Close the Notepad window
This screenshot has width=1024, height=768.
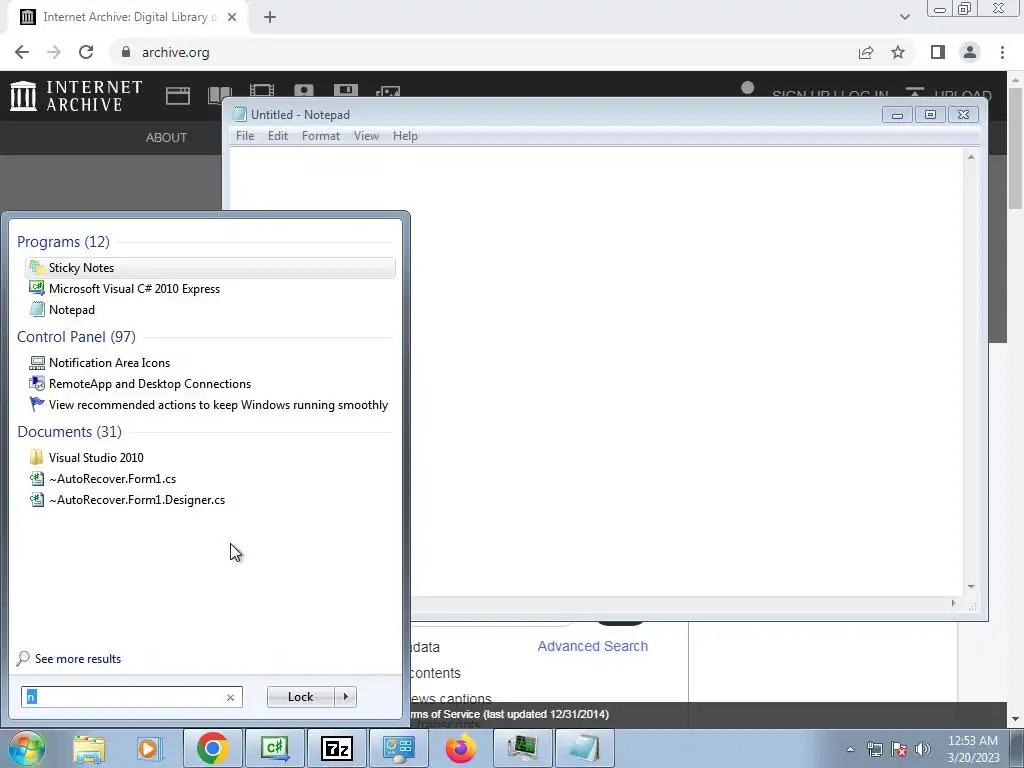963,115
